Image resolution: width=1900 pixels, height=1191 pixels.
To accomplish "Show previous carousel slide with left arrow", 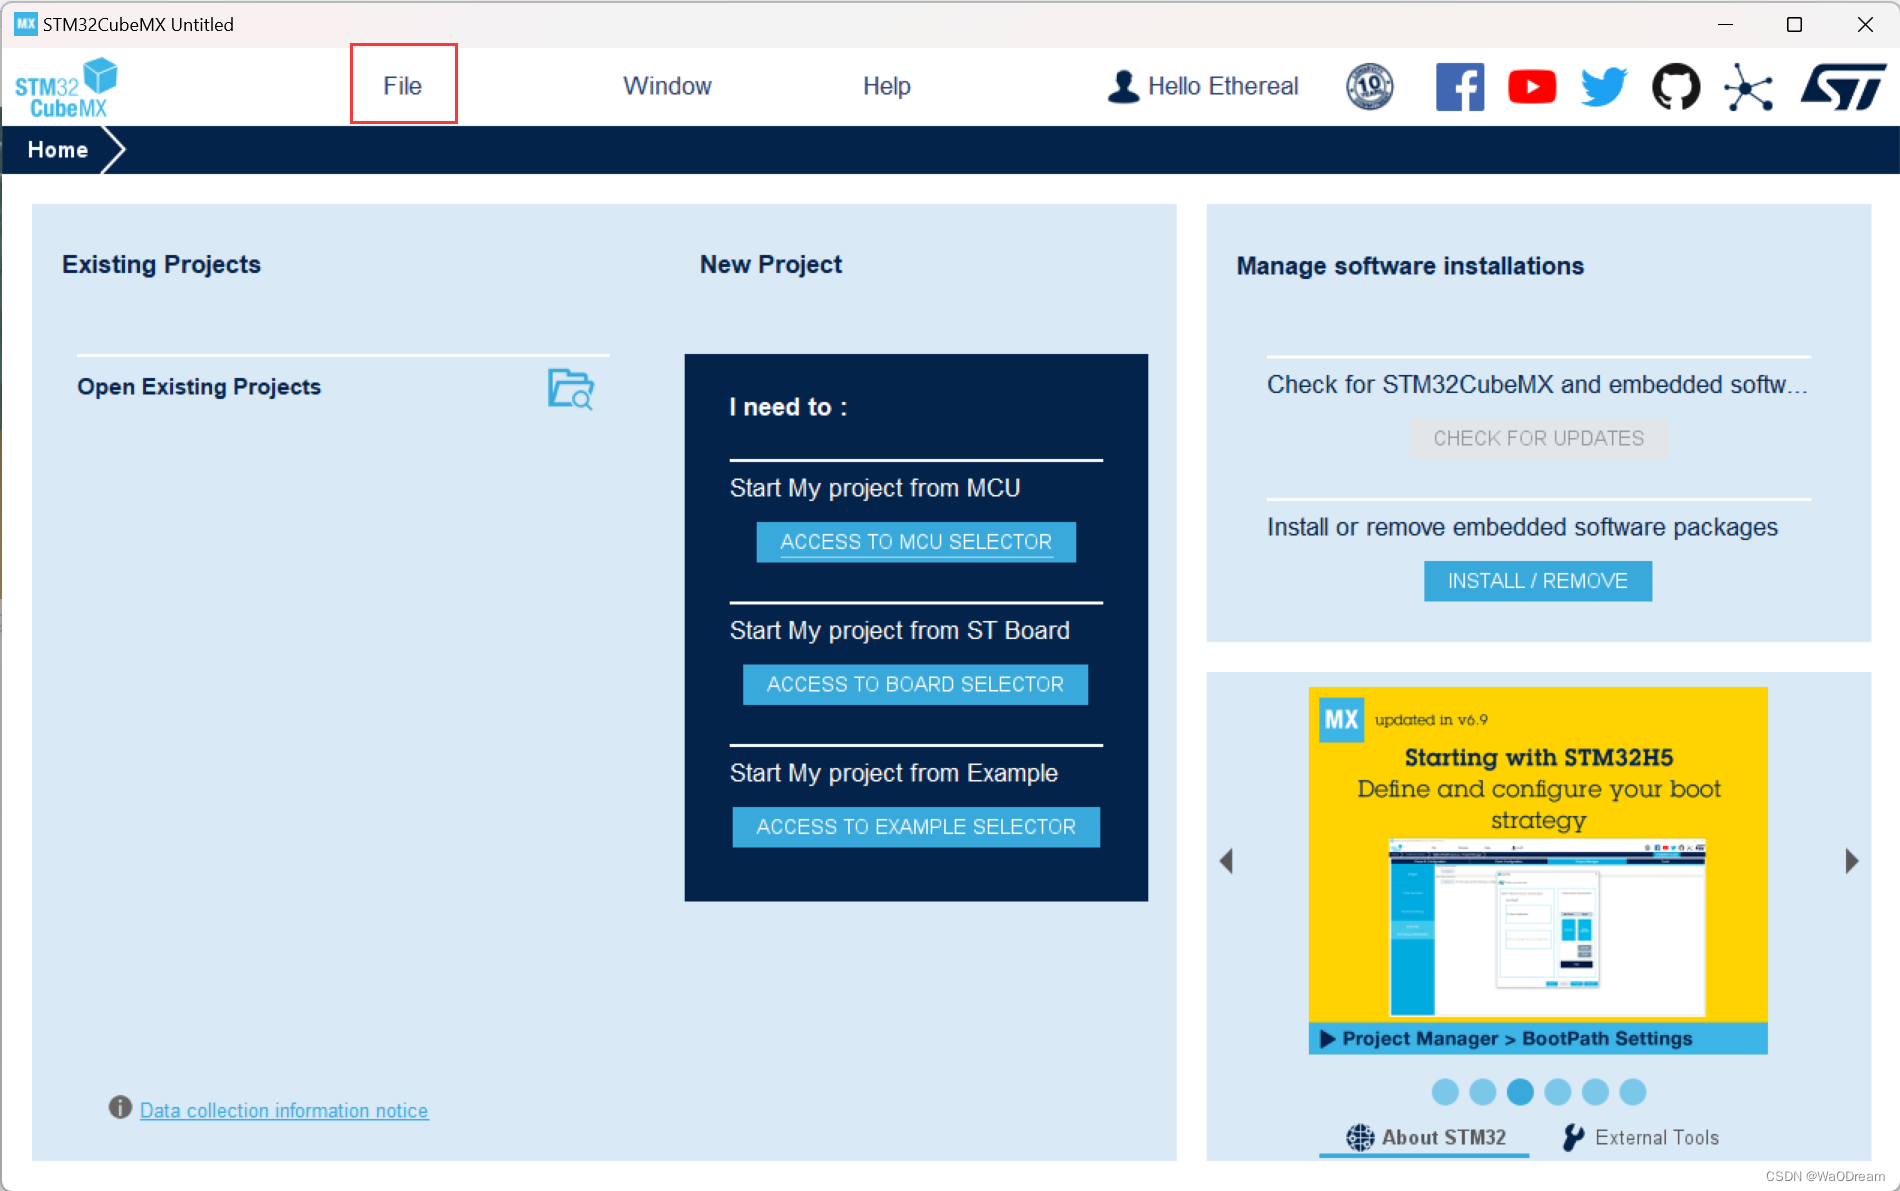I will 1227,861.
